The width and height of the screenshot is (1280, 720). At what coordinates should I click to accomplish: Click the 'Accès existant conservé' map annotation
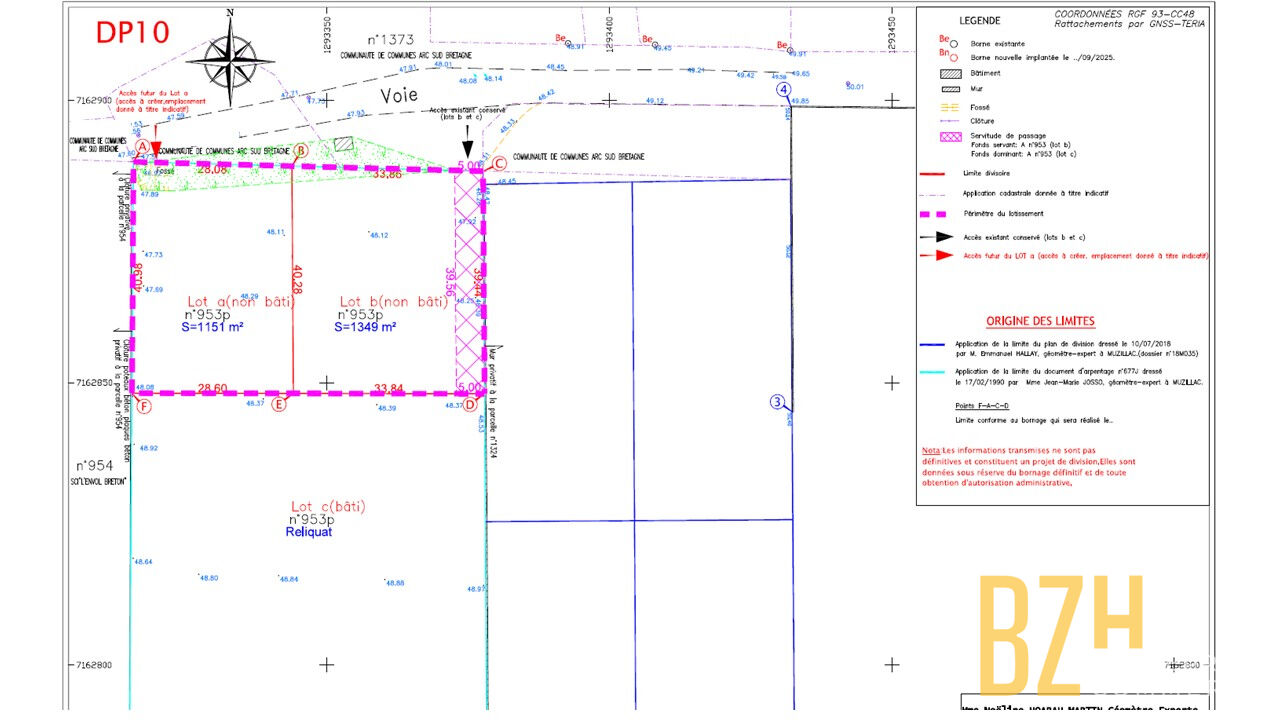(x=468, y=114)
